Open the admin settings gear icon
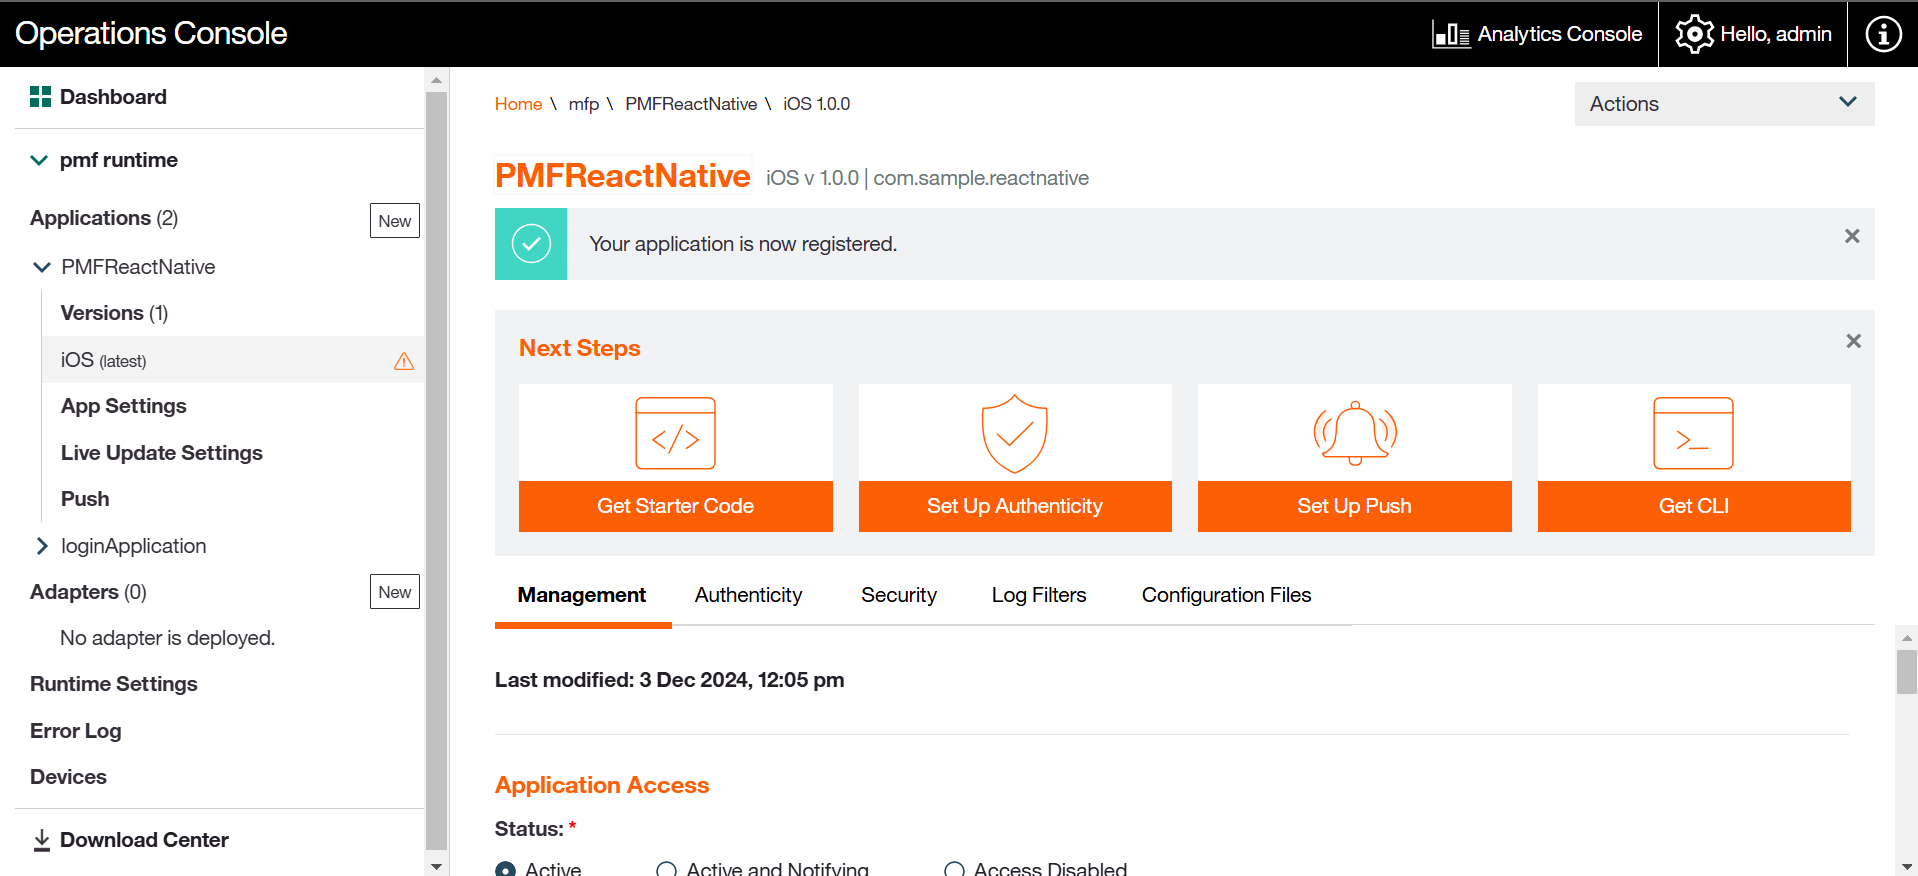This screenshot has height=876, width=1918. (x=1694, y=34)
